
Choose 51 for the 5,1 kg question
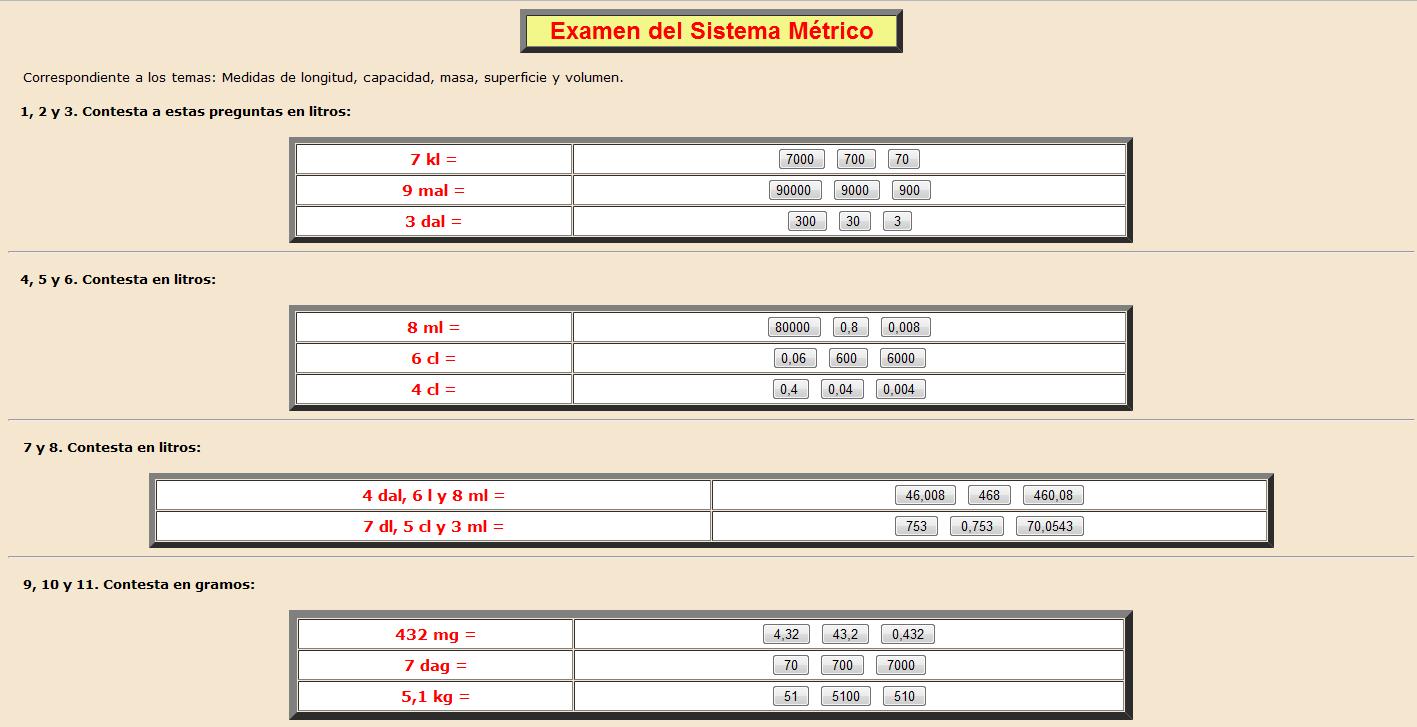click(x=791, y=696)
